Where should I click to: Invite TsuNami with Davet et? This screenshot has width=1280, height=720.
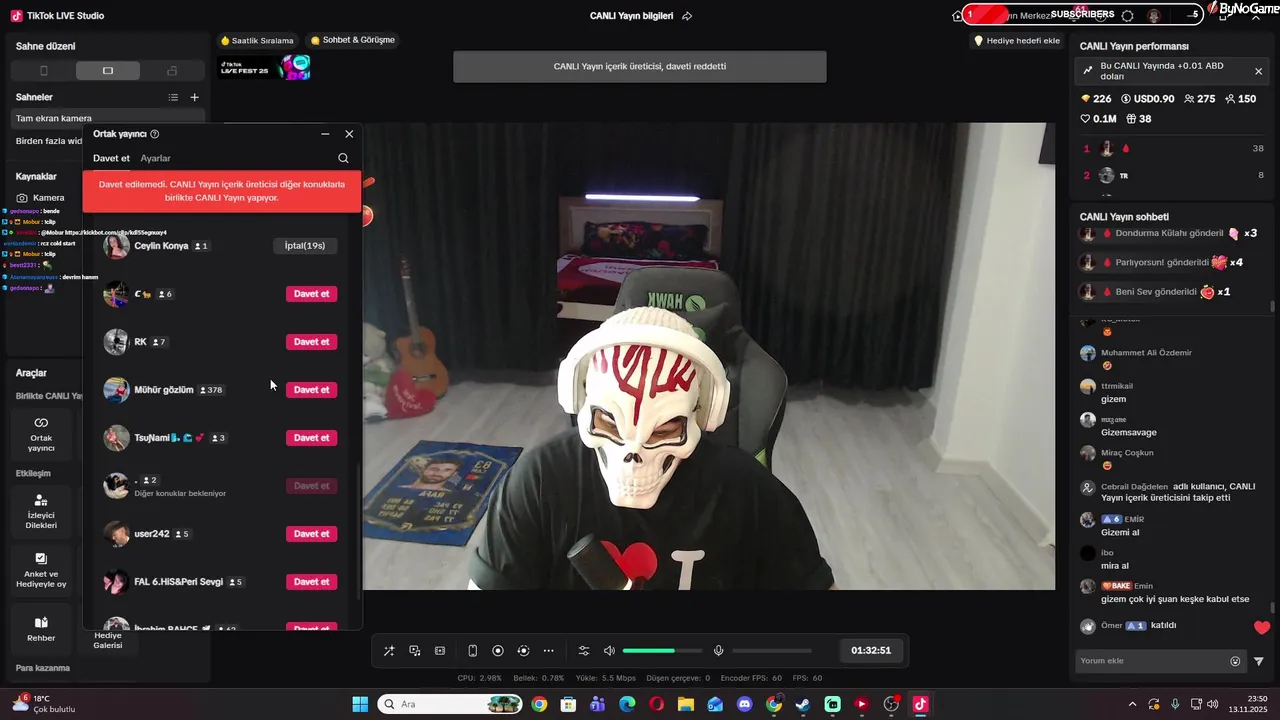[x=311, y=438]
